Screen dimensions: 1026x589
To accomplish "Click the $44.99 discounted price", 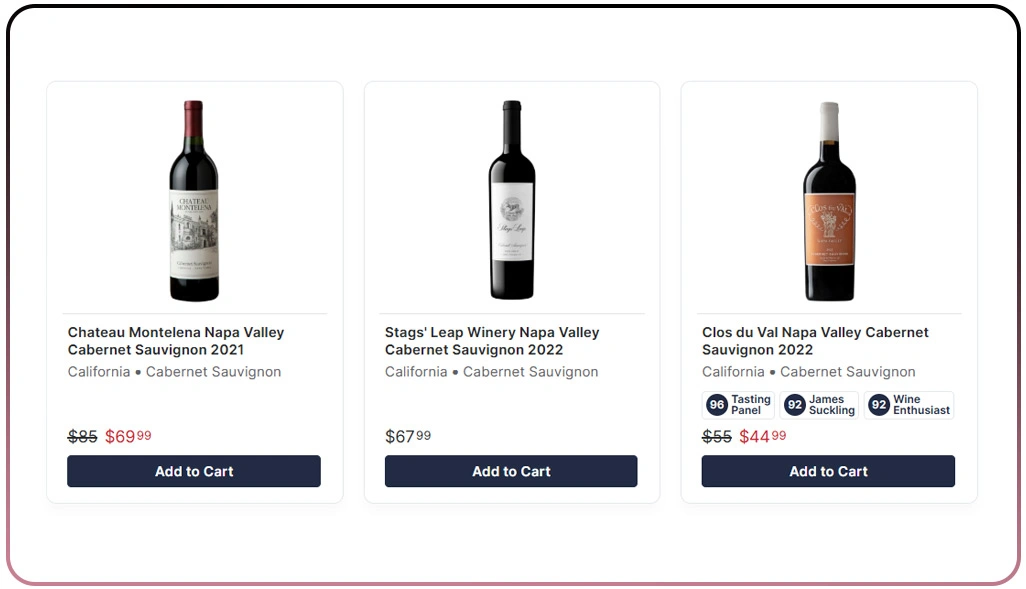I will tap(763, 436).
